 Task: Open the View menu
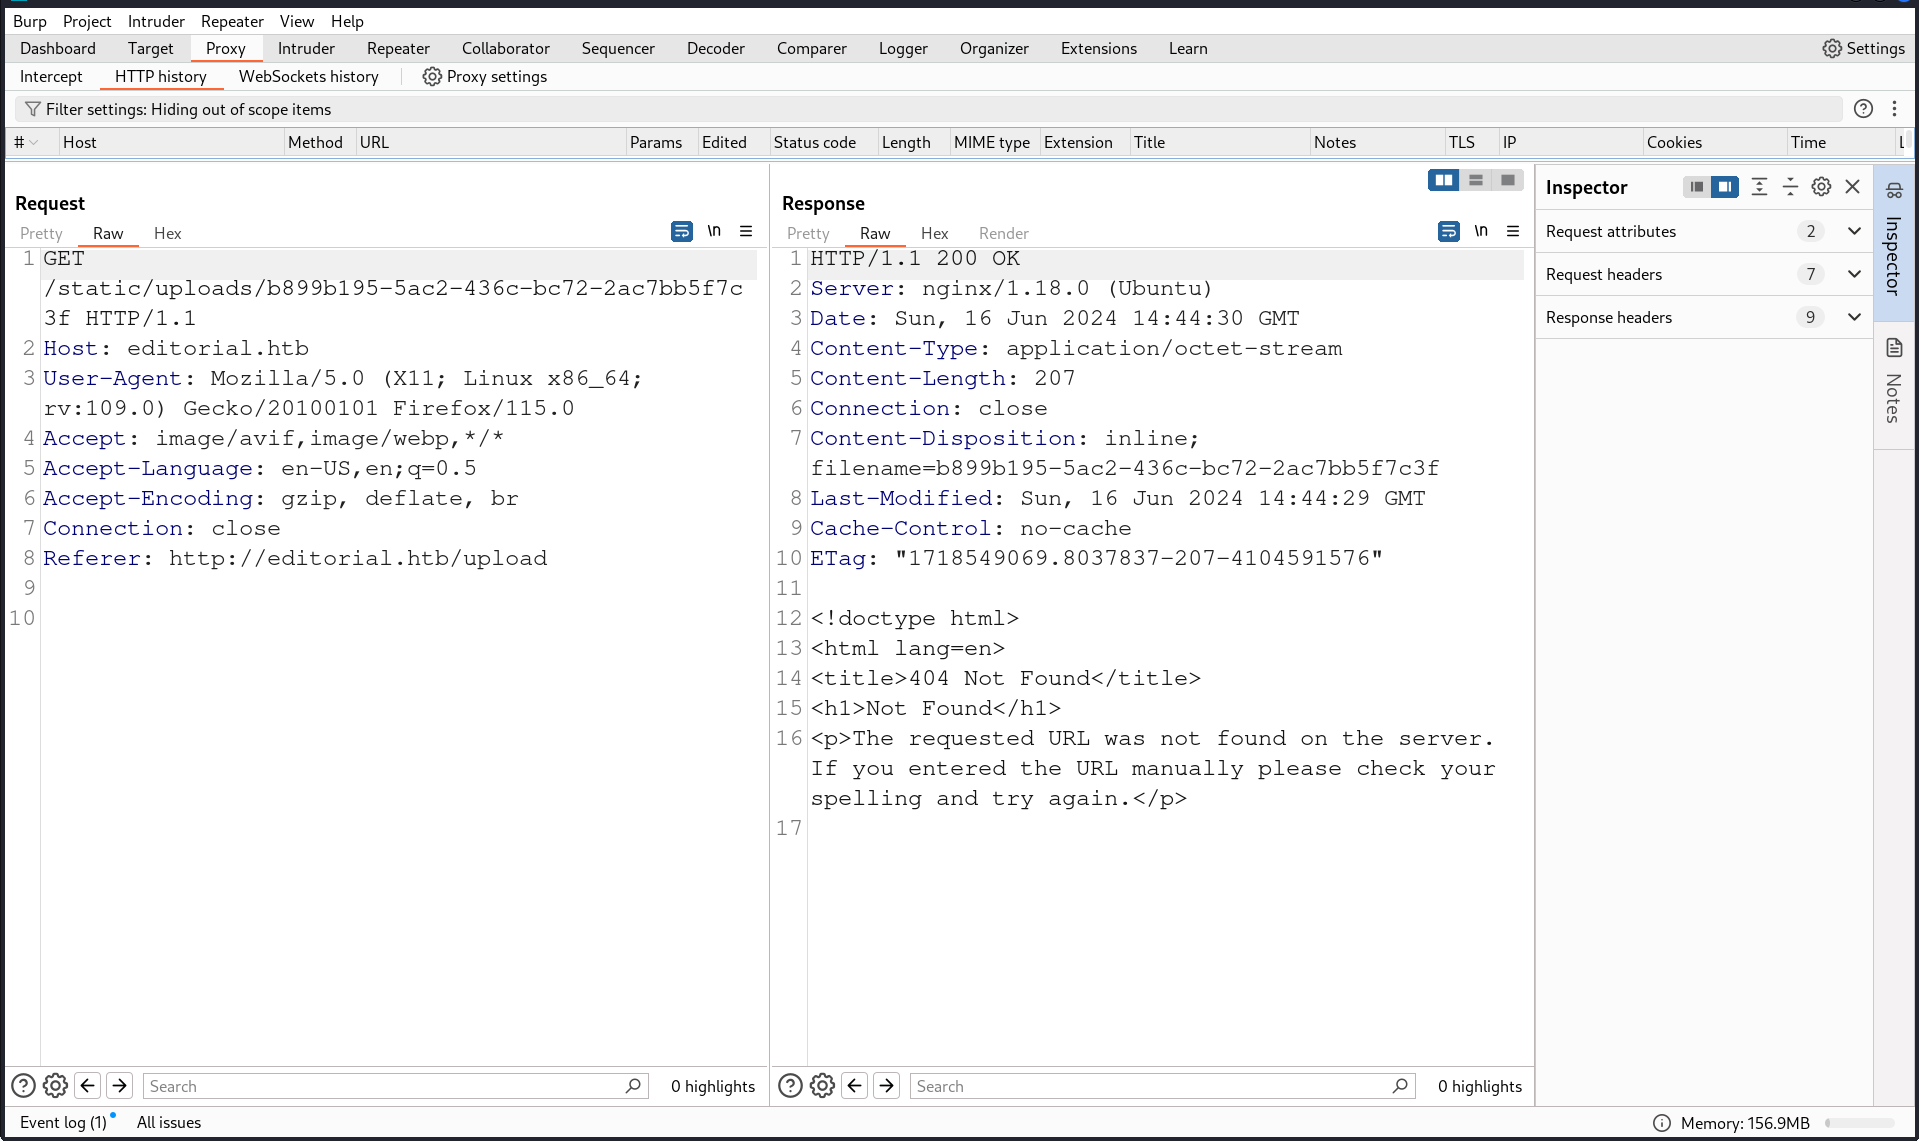(297, 21)
